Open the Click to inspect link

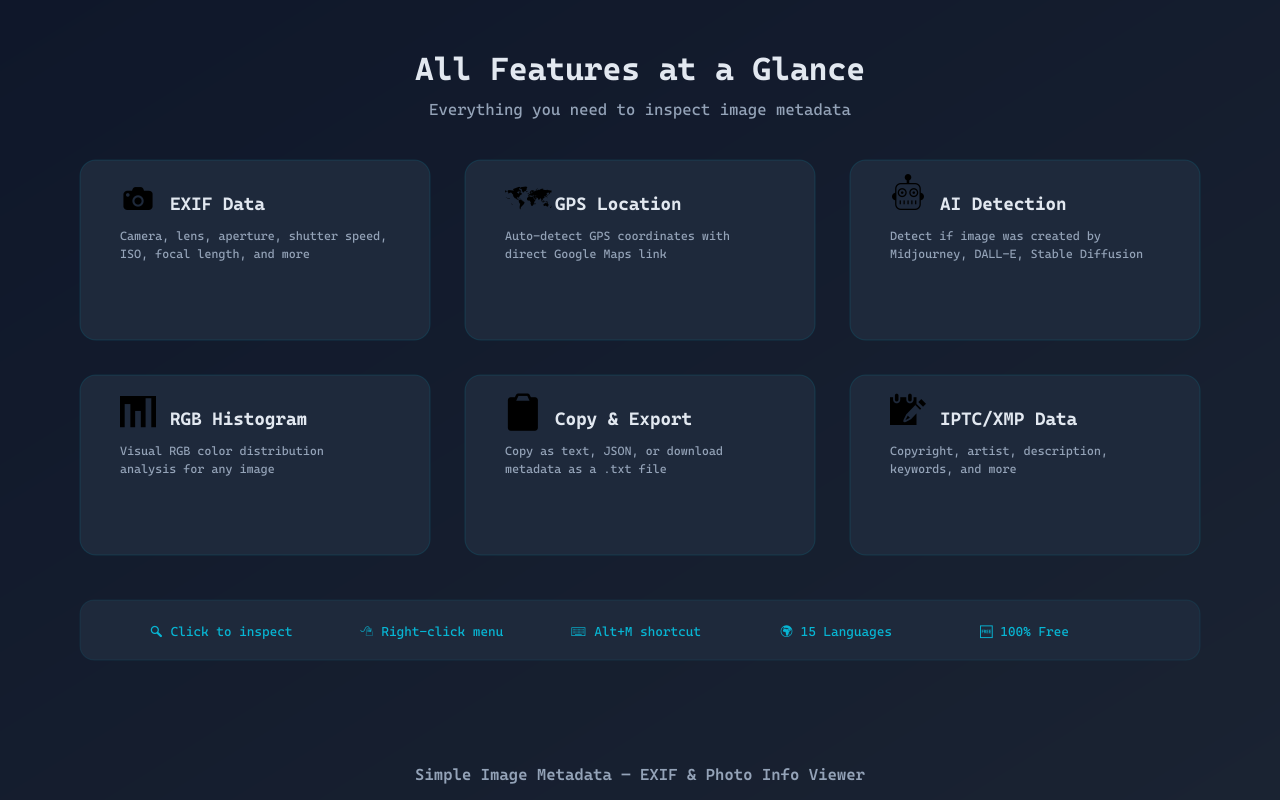pos(231,631)
